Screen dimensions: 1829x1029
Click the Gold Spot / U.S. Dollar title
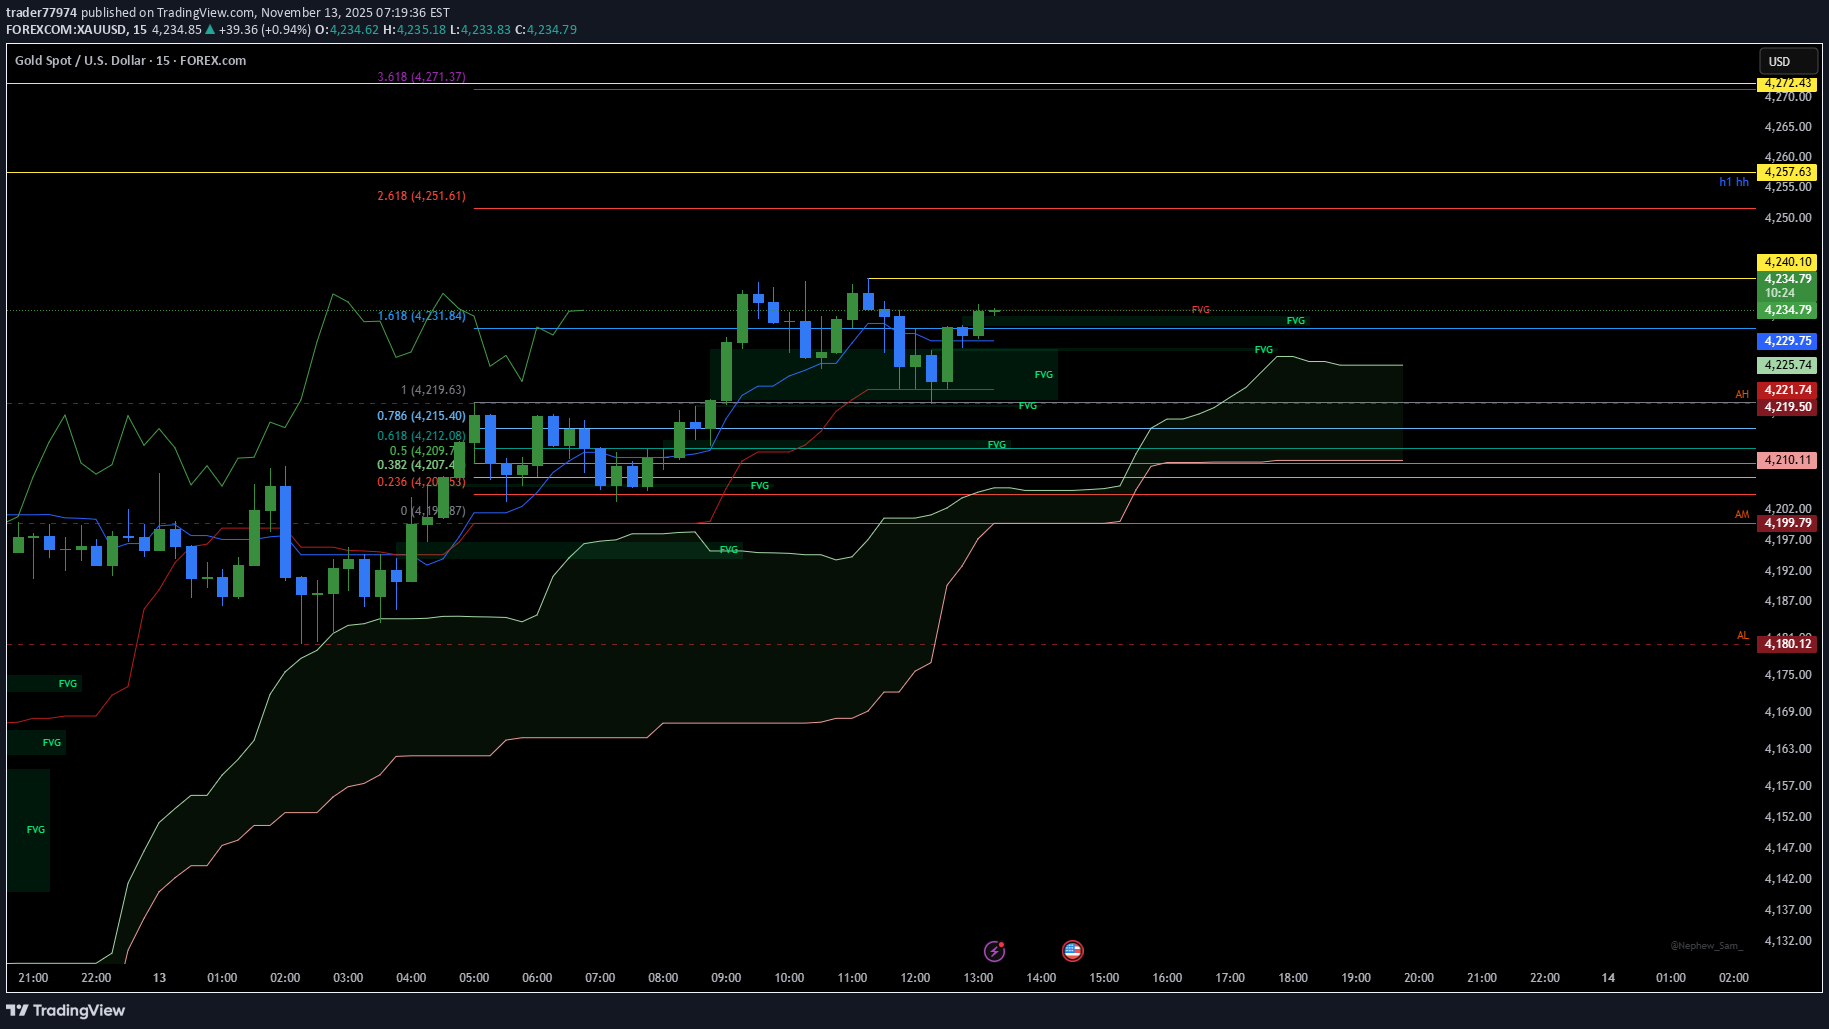pyautogui.click(x=130, y=61)
